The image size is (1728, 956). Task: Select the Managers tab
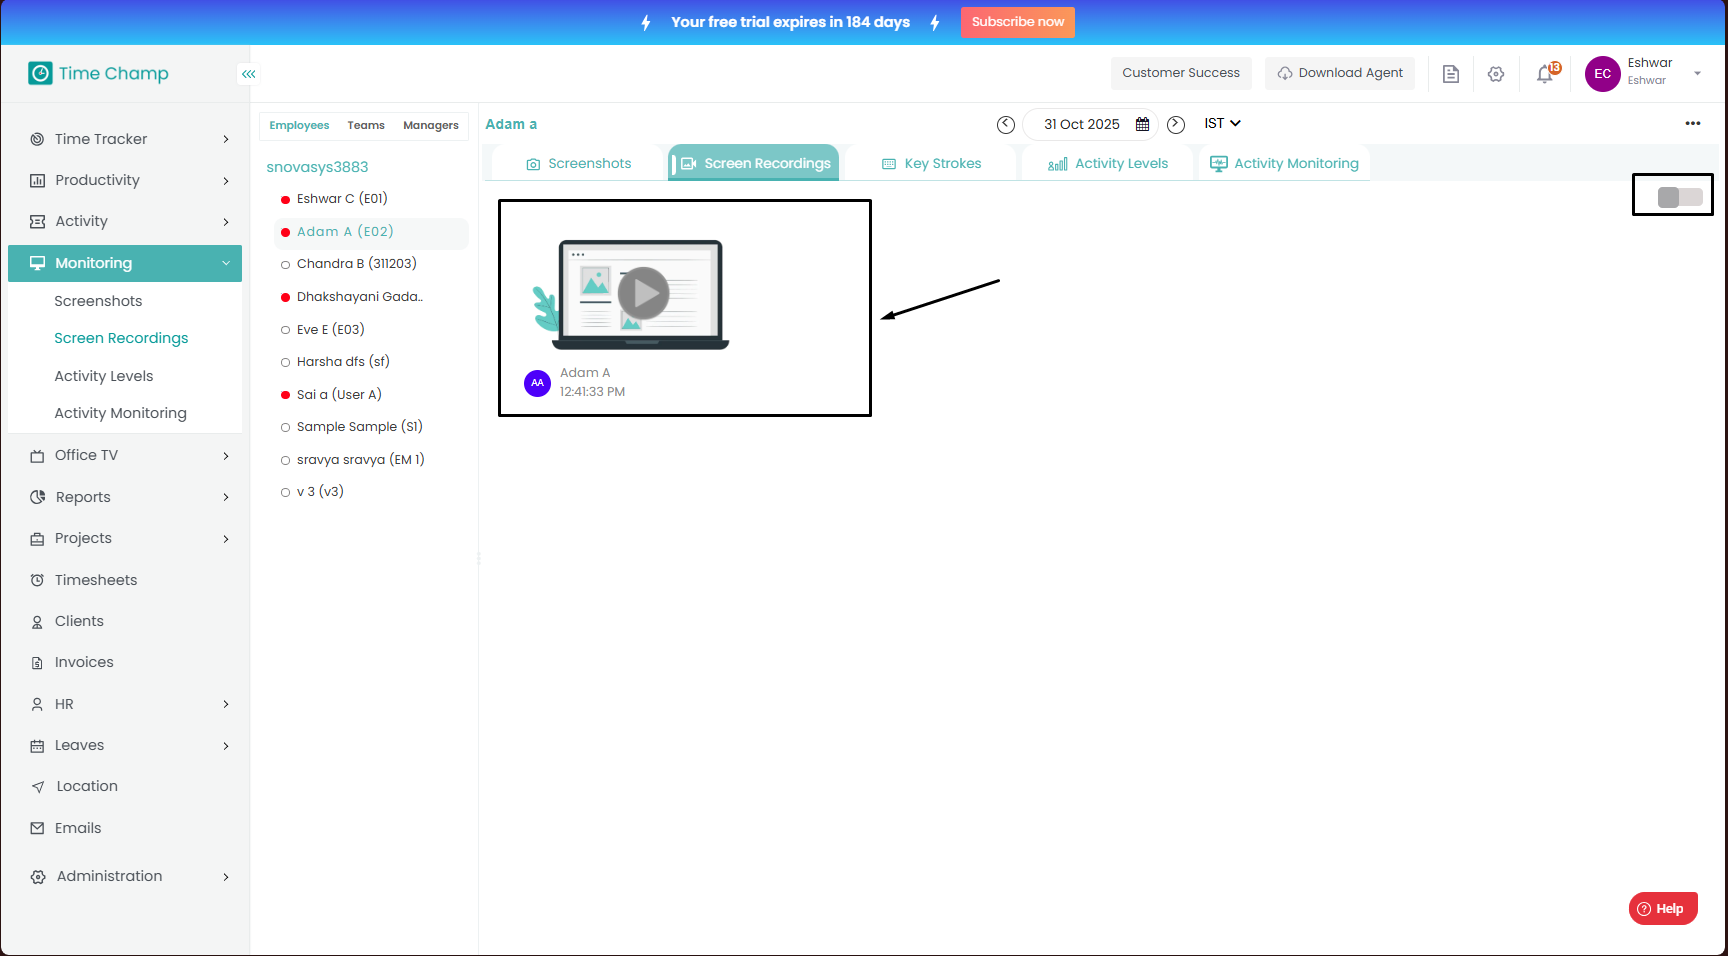(x=431, y=125)
